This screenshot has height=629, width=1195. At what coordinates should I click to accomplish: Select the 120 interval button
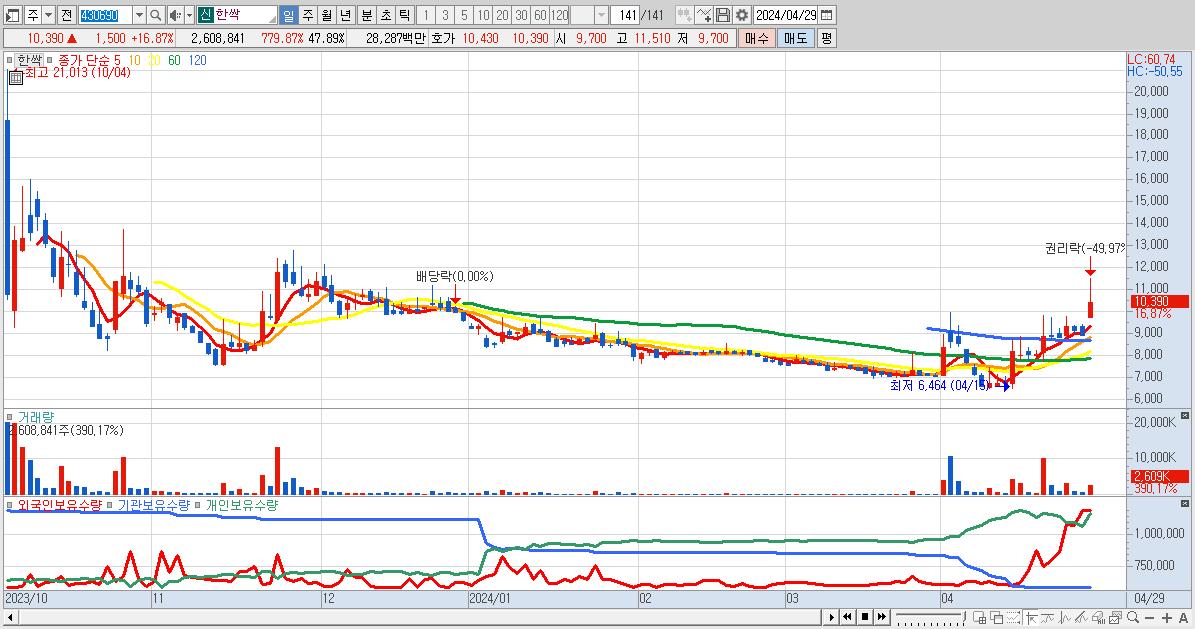pos(560,15)
